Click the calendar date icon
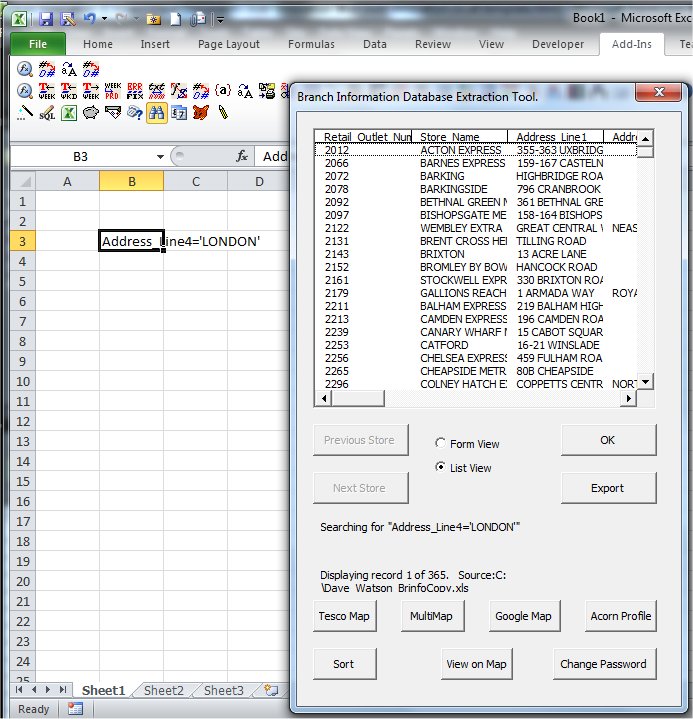 tap(179, 113)
